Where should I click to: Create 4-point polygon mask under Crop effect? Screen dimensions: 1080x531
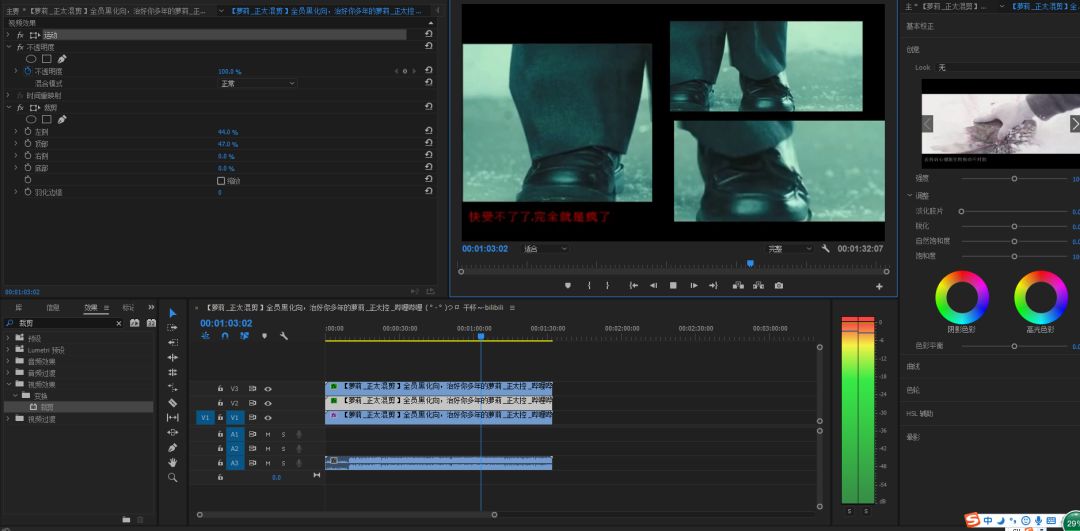47,120
